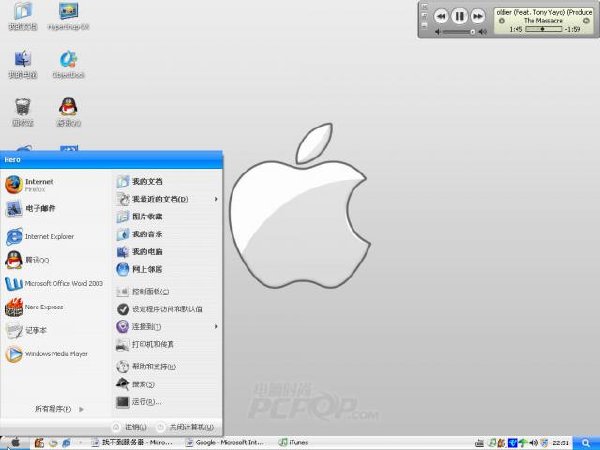The width and height of the screenshot is (600, 450).
Task: Open 我的文档 in Start menu
Action: point(140,181)
